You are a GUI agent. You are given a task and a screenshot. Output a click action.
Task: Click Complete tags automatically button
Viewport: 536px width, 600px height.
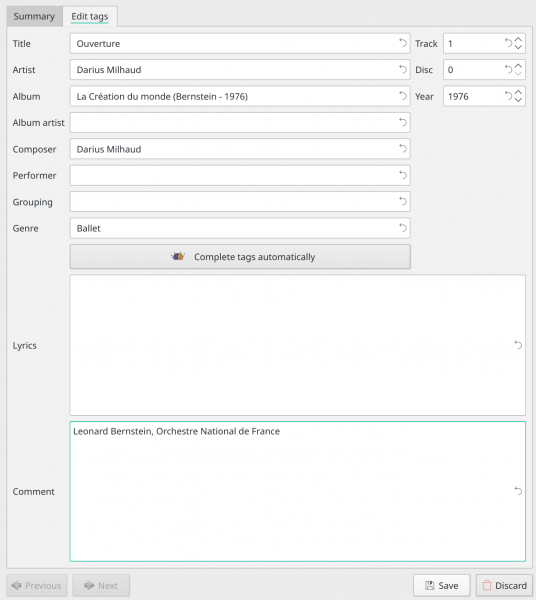(240, 257)
